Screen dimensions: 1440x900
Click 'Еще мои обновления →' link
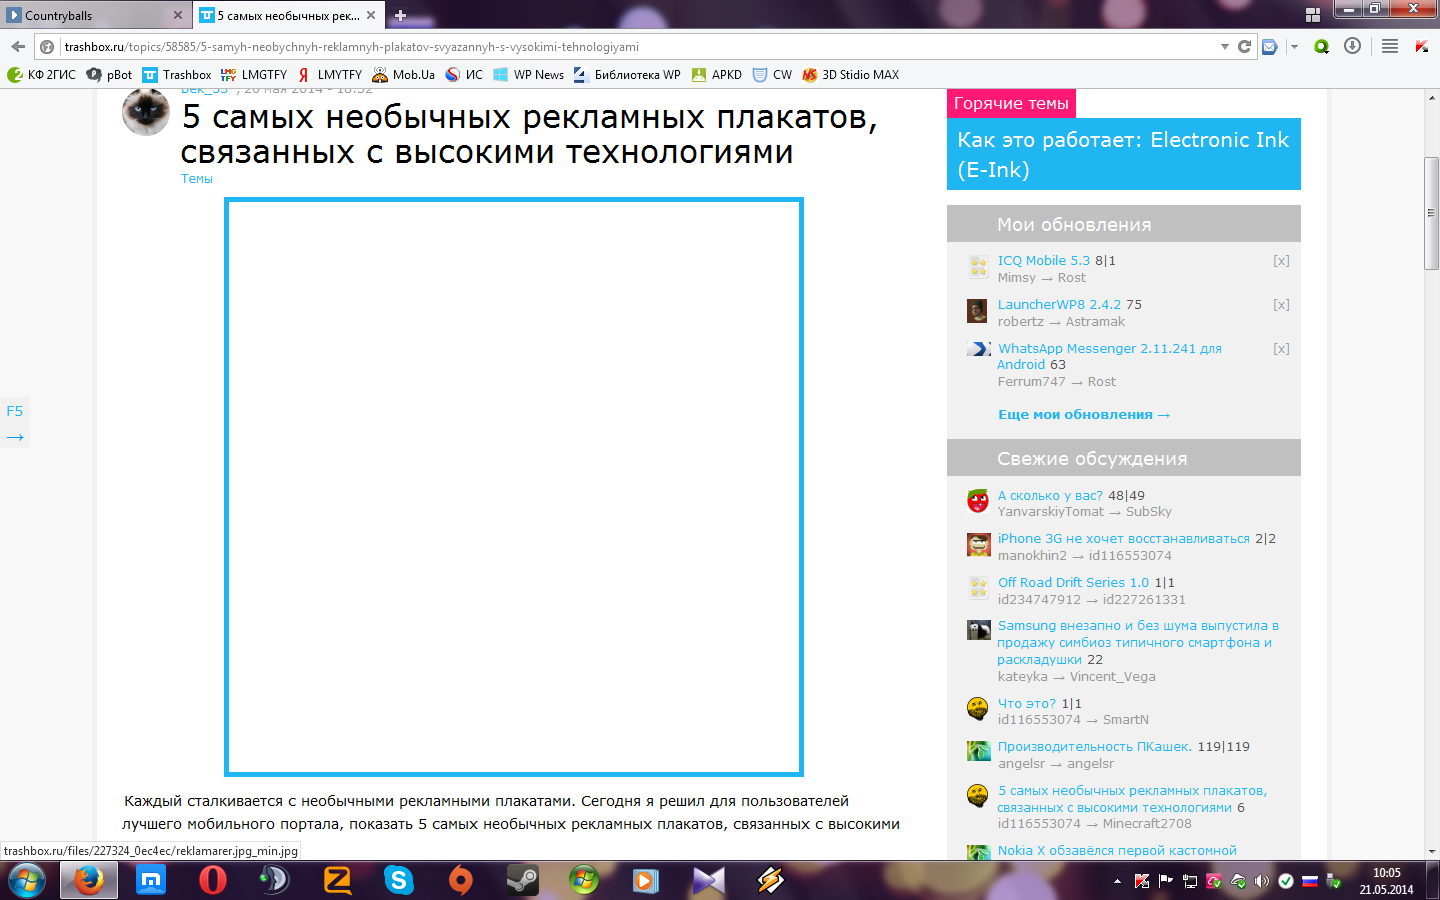1084,414
